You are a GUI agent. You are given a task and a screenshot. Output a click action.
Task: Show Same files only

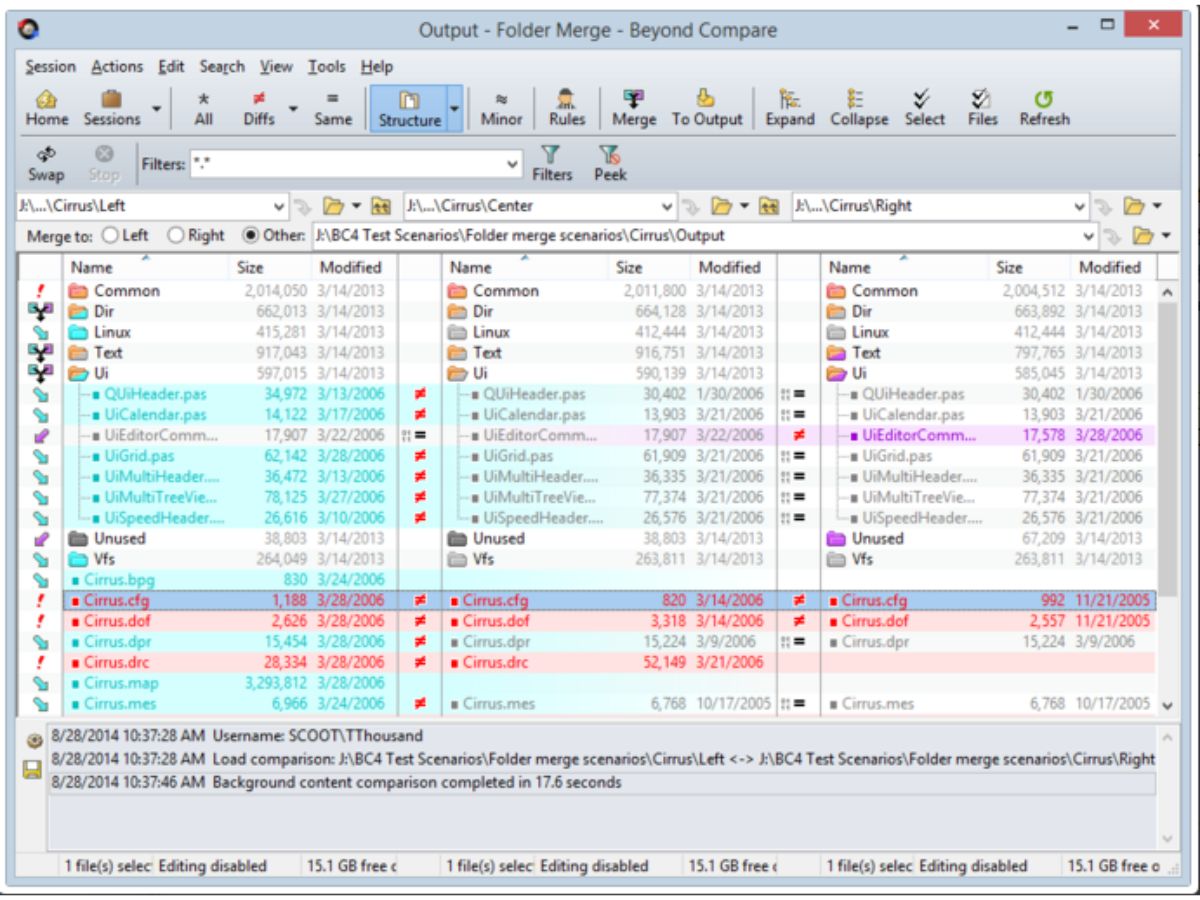pyautogui.click(x=333, y=108)
